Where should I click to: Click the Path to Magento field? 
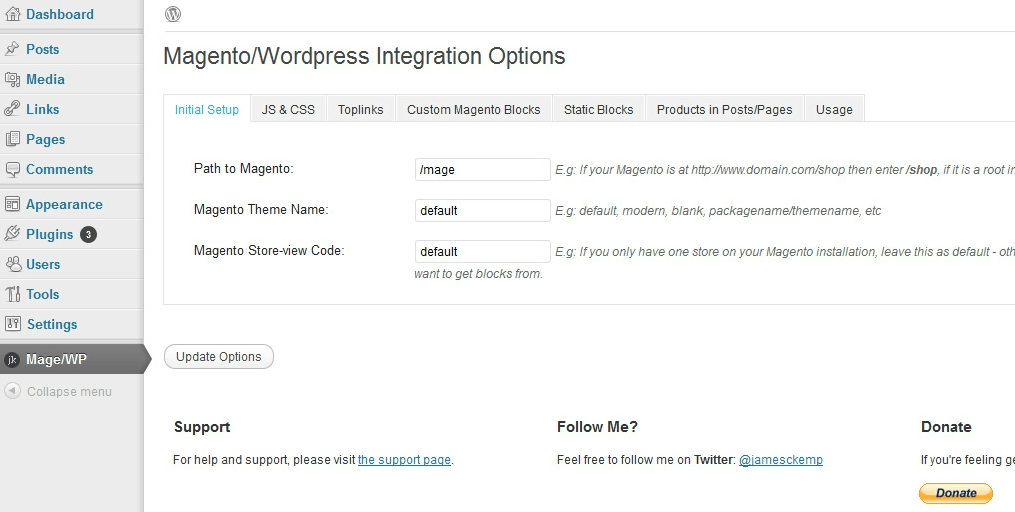pyautogui.click(x=482, y=169)
